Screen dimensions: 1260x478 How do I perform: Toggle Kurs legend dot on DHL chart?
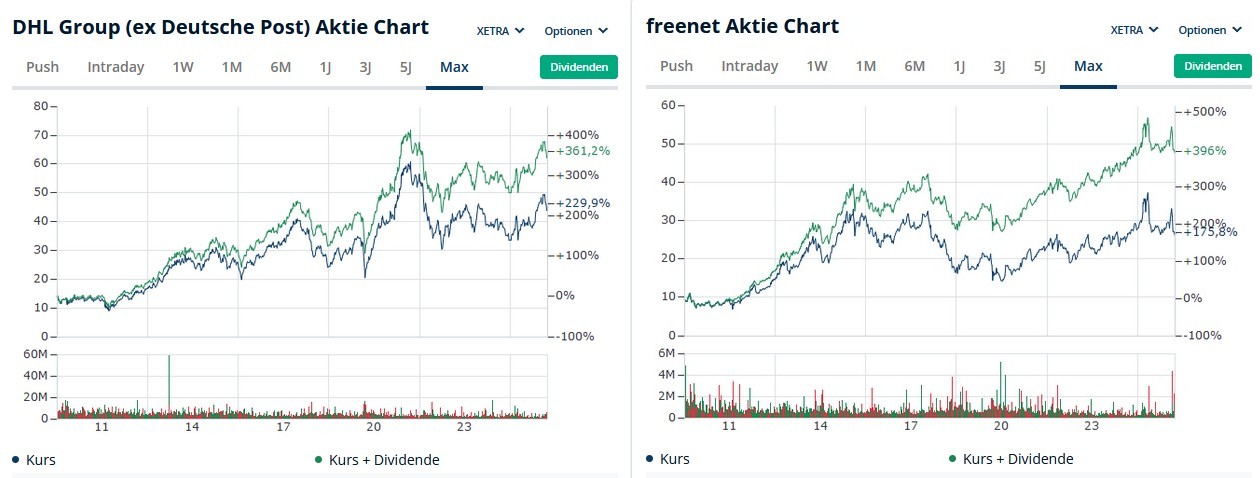pyautogui.click(x=17, y=460)
